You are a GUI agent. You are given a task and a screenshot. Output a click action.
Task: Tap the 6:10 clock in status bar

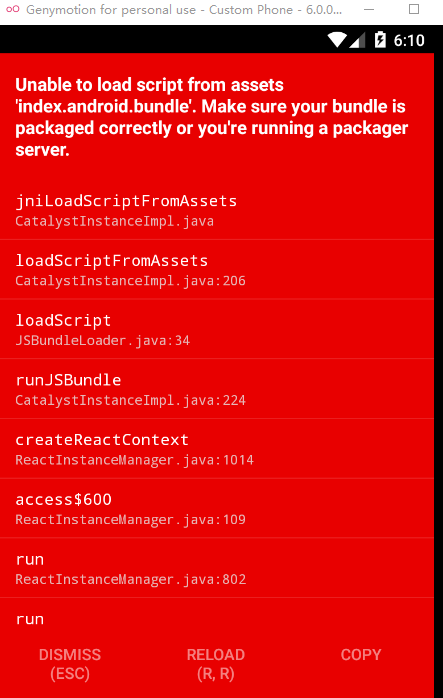click(x=409, y=41)
